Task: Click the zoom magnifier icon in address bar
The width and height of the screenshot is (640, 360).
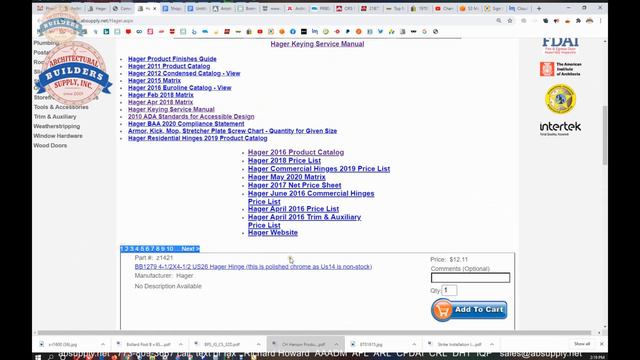Action: 499,20
